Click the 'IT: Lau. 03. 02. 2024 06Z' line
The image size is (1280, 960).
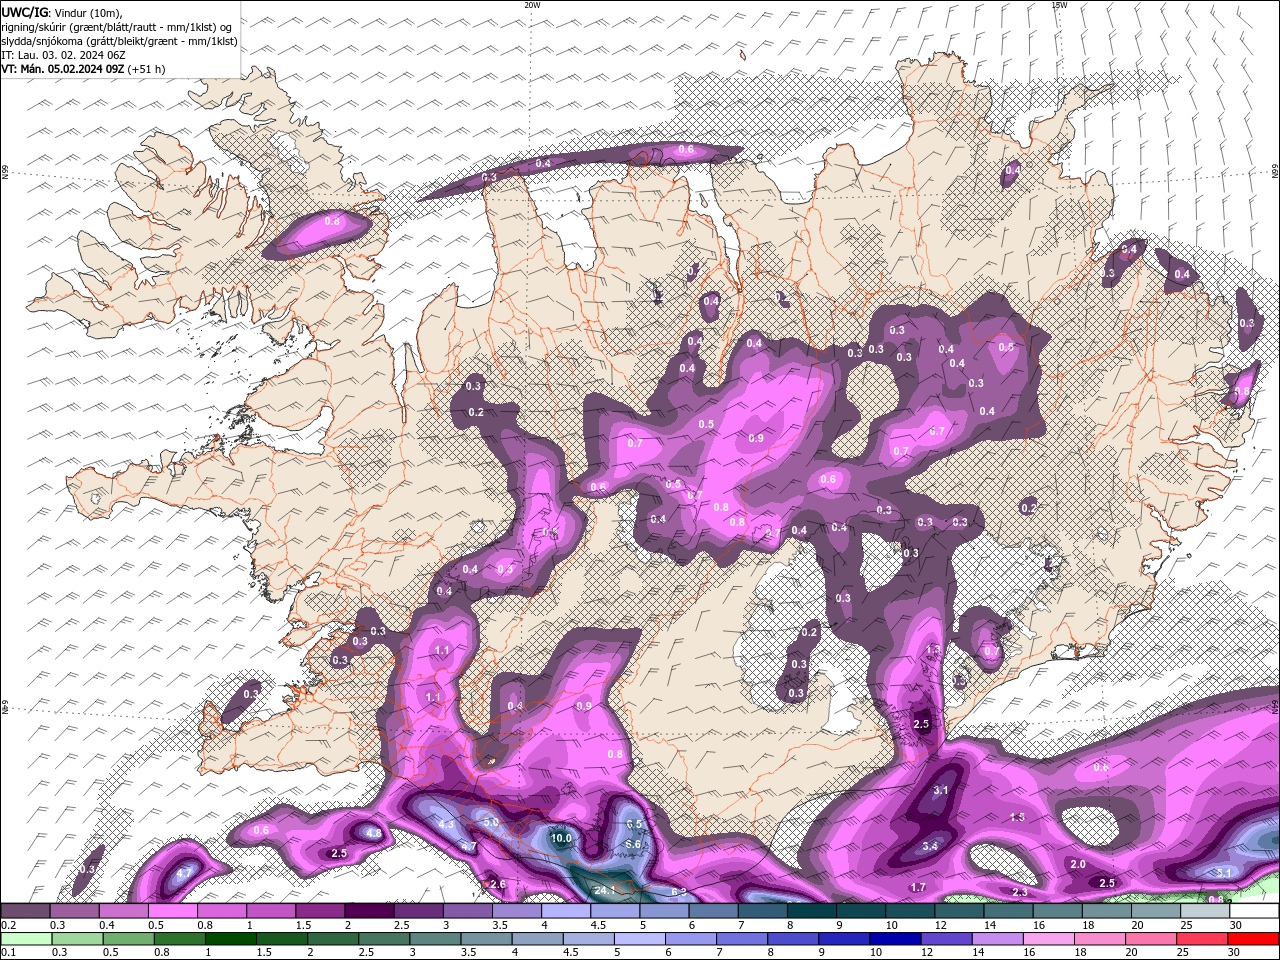point(63,55)
